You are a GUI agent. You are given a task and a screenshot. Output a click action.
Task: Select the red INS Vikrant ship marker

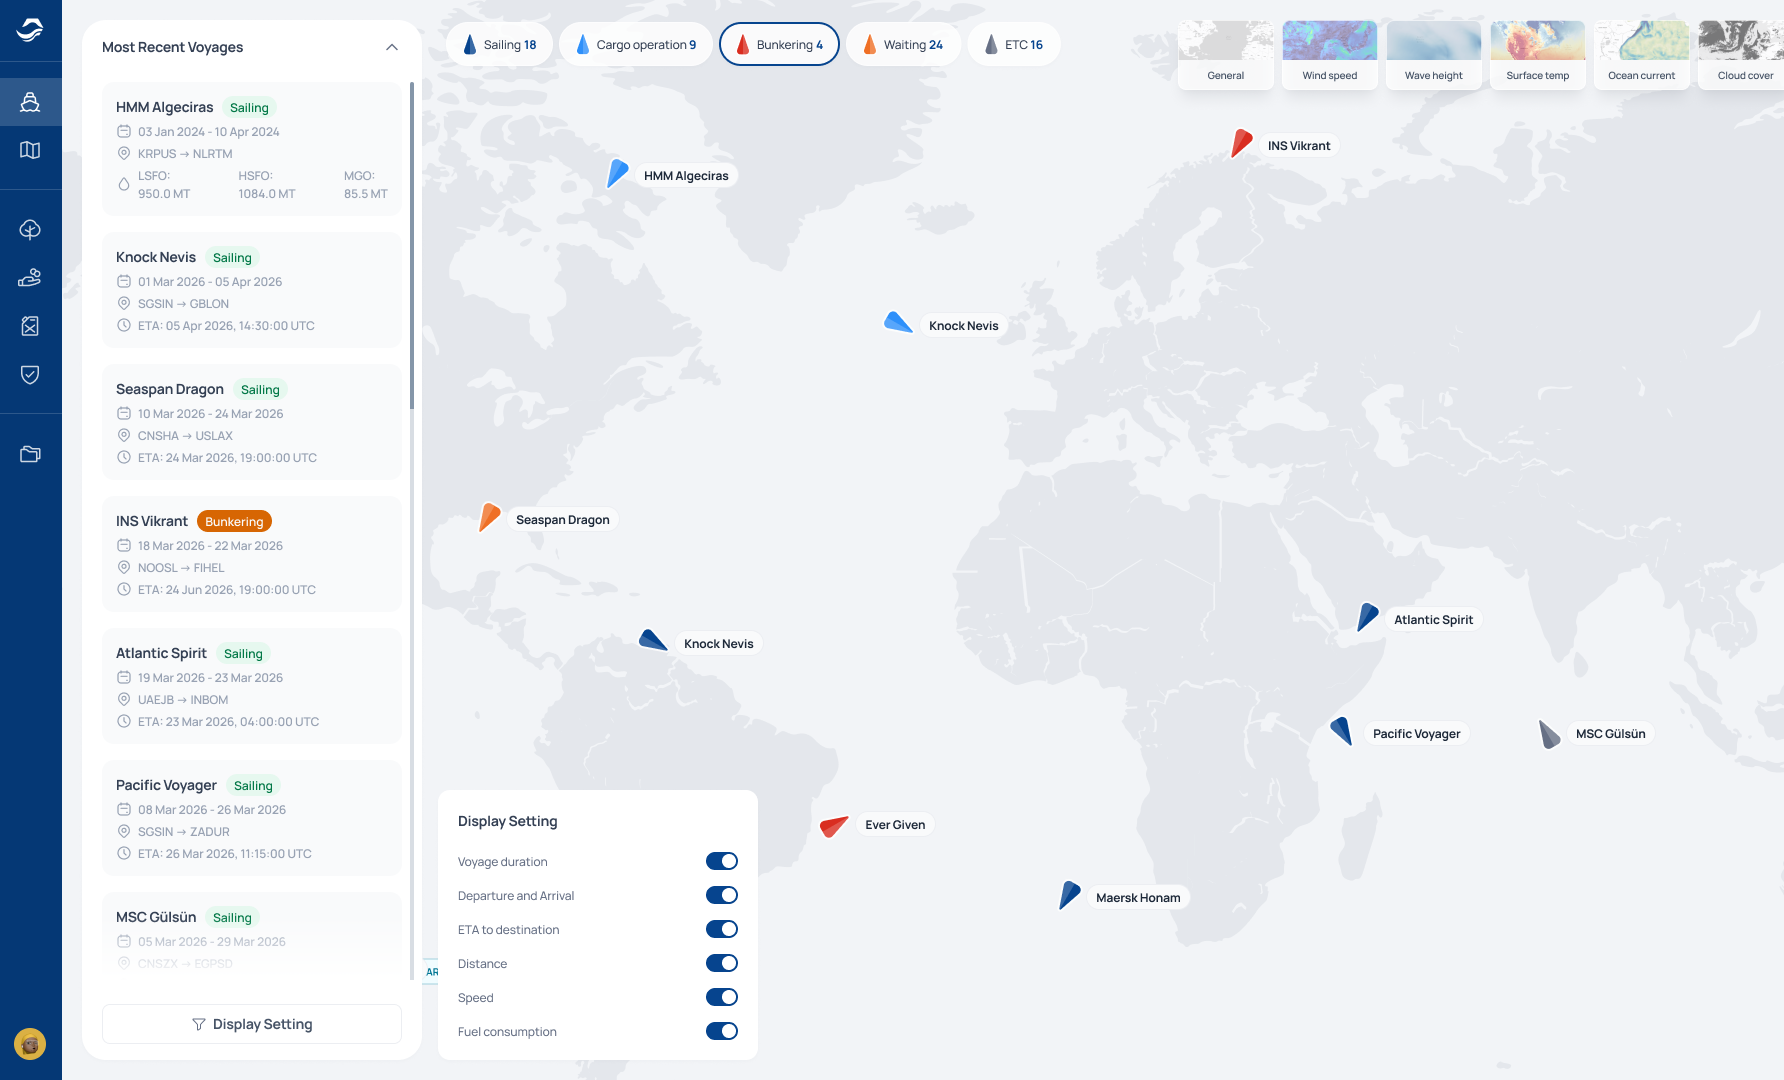(x=1241, y=143)
